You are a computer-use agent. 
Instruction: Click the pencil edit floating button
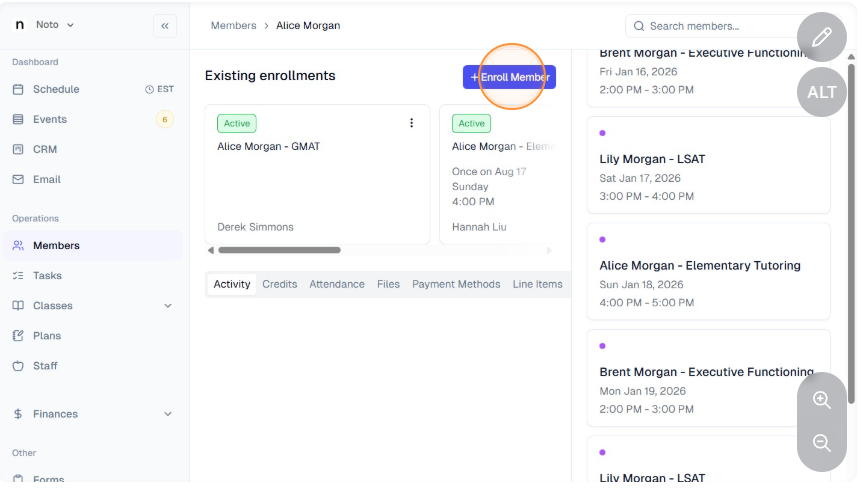(822, 37)
